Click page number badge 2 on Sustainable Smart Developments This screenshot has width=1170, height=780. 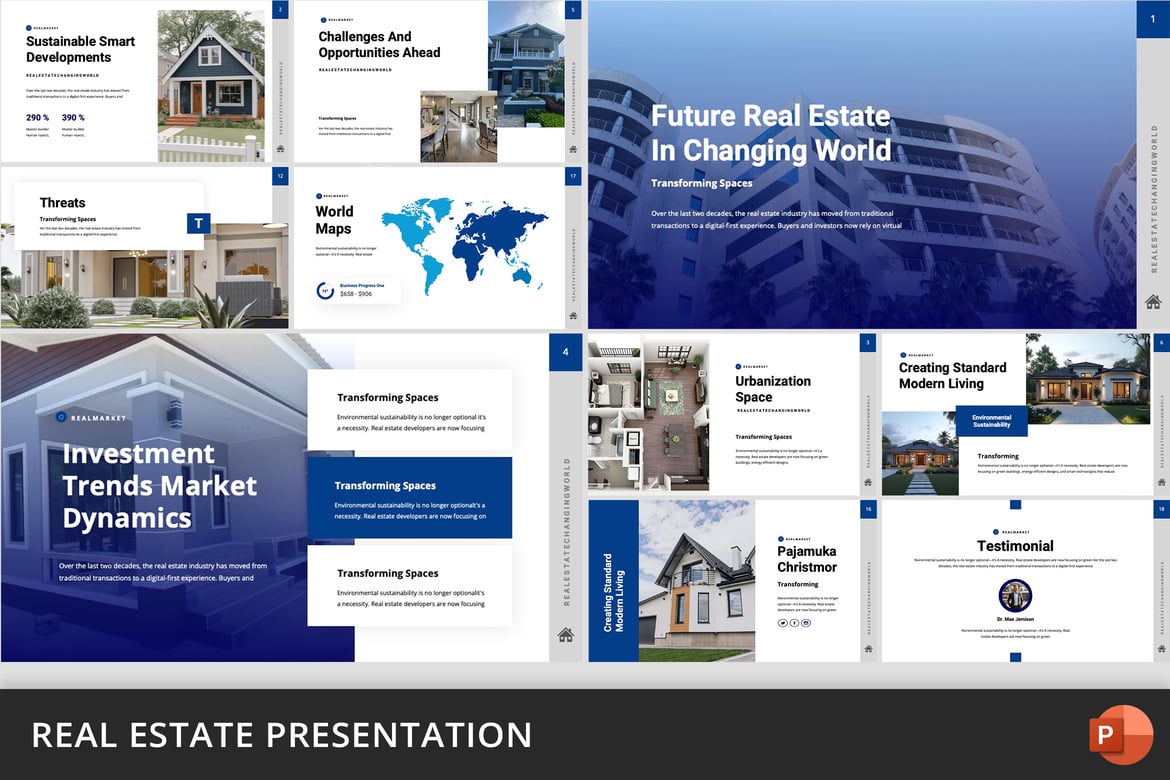tap(281, 9)
